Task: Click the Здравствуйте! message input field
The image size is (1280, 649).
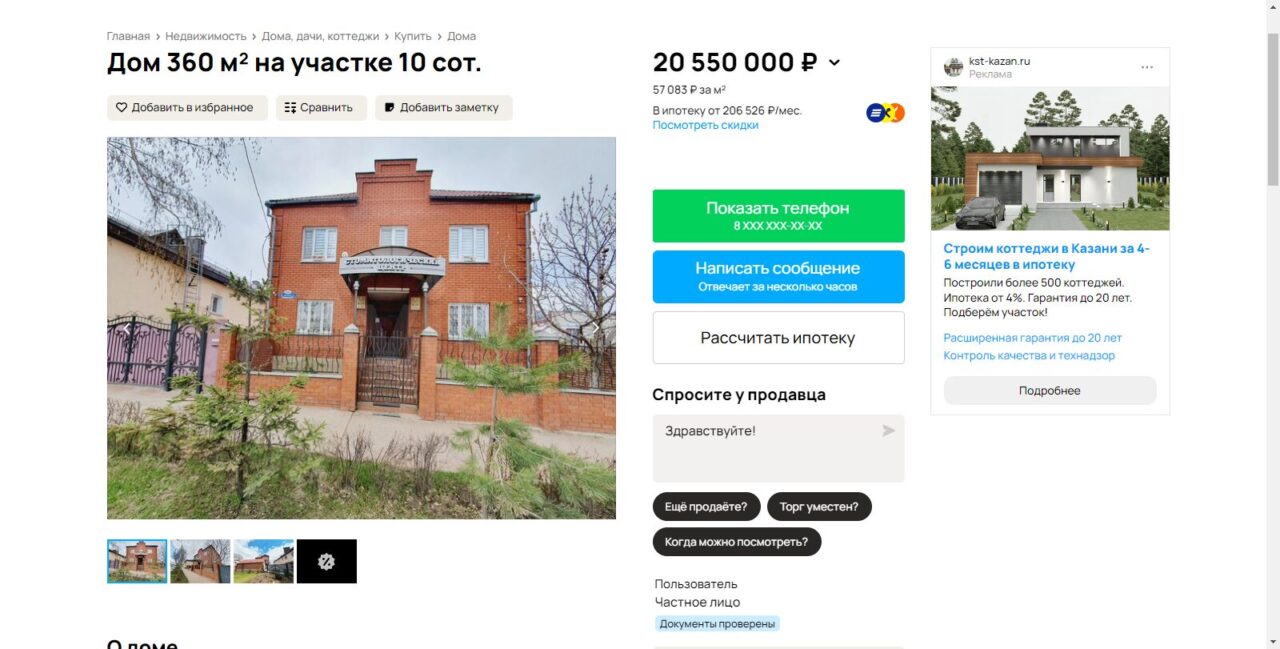Action: tap(778, 449)
